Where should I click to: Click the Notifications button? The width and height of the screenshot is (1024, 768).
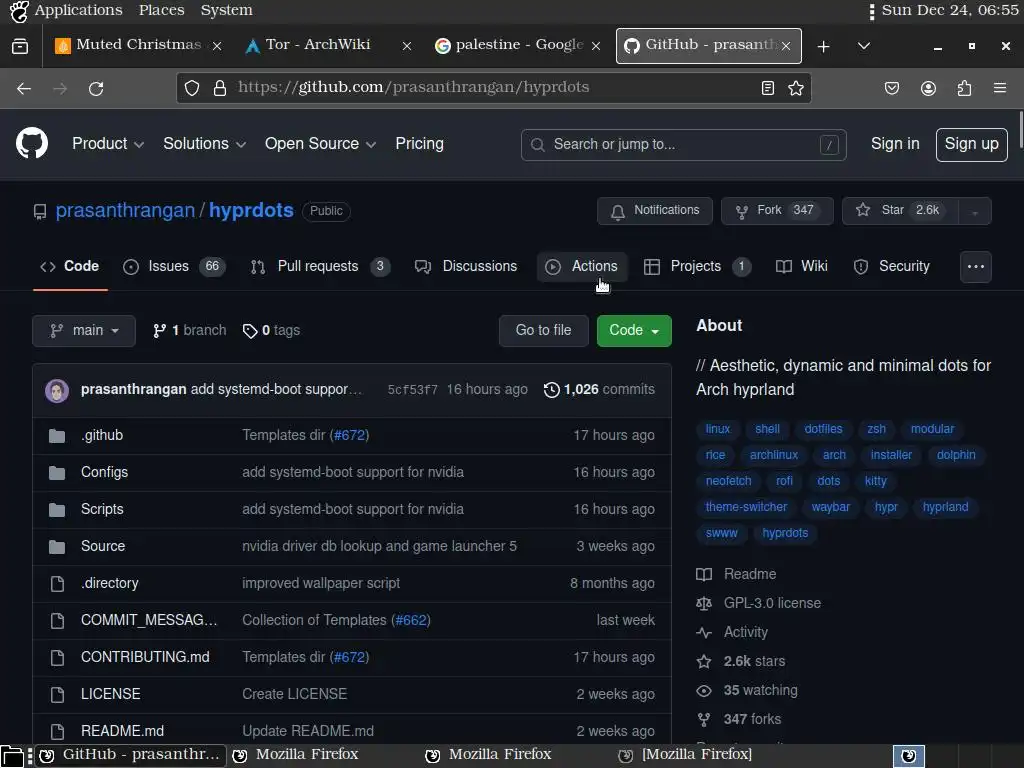click(x=654, y=211)
